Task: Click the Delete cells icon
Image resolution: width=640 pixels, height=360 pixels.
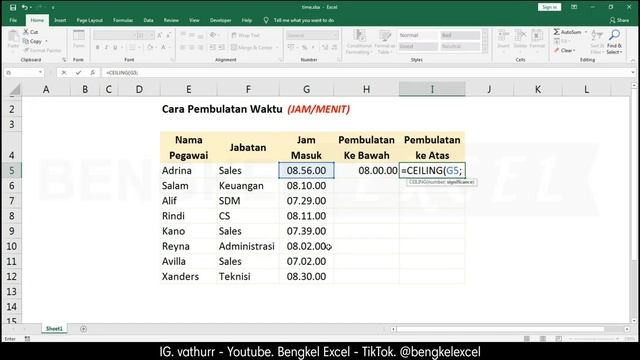Action: (x=520, y=36)
